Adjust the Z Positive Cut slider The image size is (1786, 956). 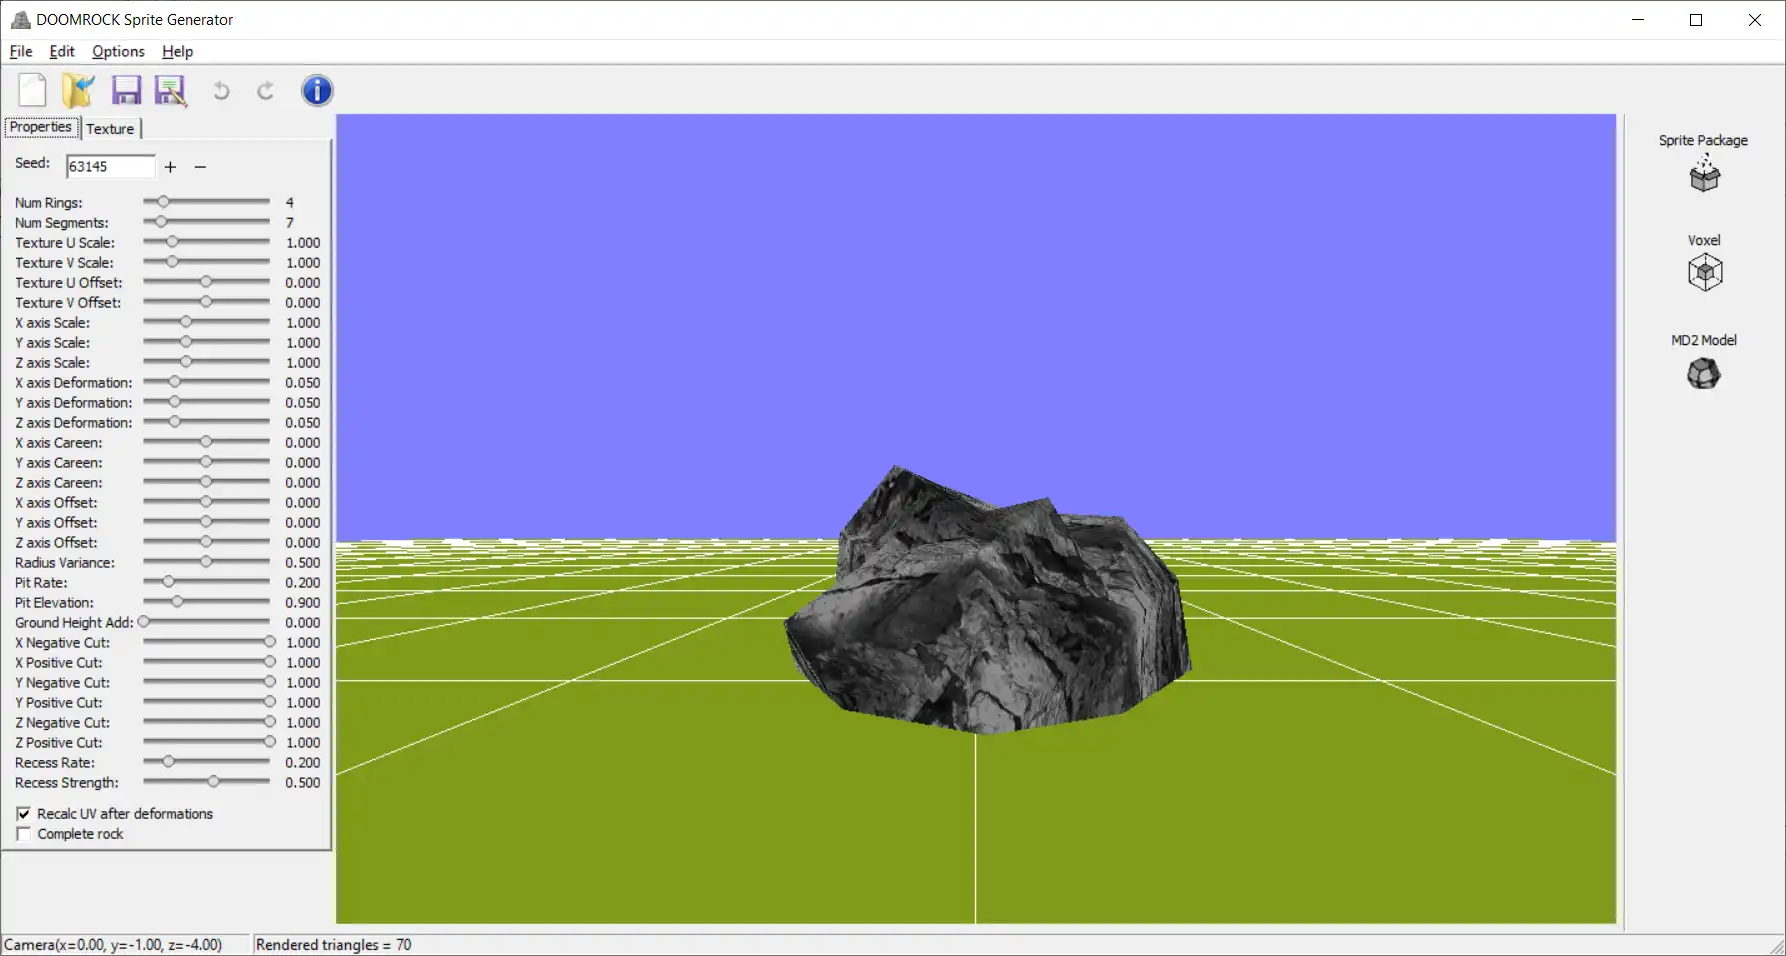click(x=206, y=742)
